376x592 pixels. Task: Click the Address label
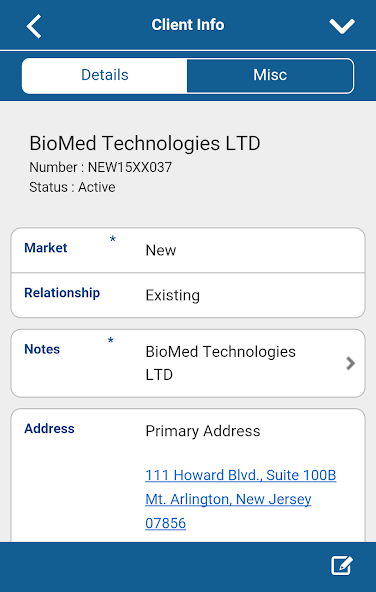point(49,429)
